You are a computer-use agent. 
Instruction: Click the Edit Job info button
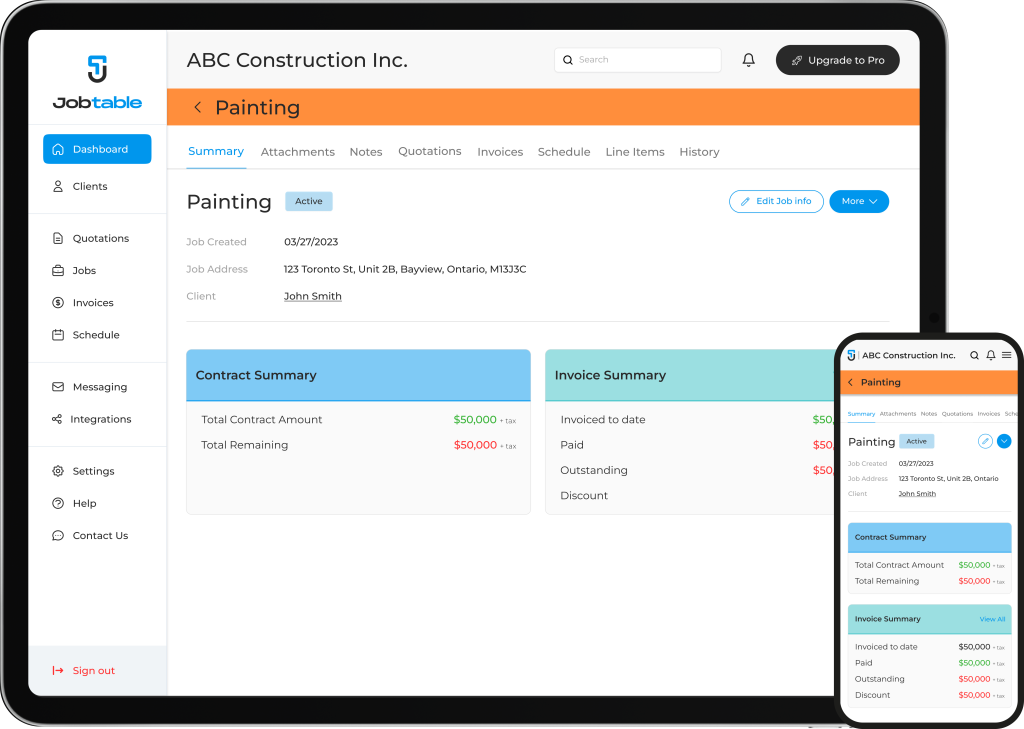[776, 201]
